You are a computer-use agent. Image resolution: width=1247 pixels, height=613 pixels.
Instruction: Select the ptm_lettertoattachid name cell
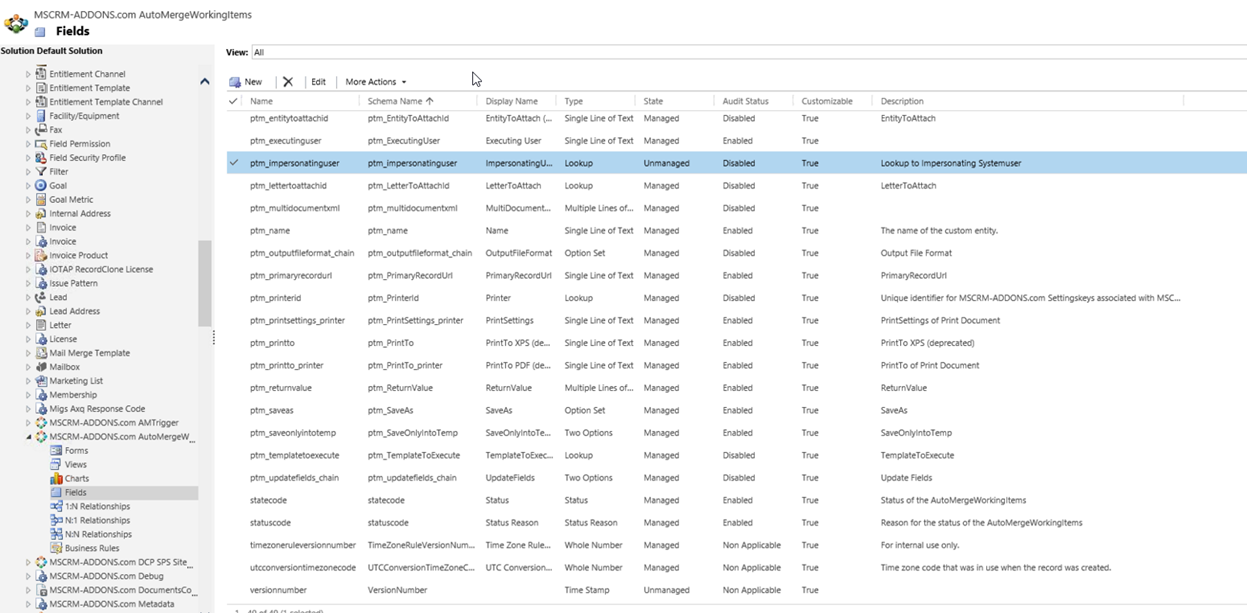tap(288, 186)
